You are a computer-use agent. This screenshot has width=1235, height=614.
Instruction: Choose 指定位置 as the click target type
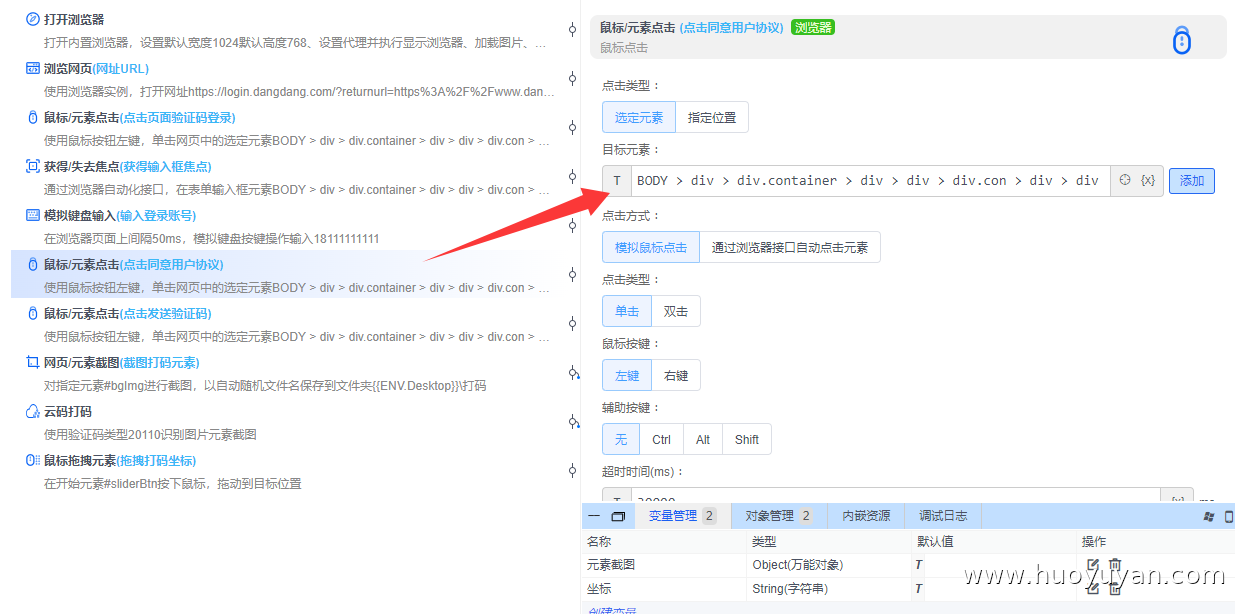point(712,117)
